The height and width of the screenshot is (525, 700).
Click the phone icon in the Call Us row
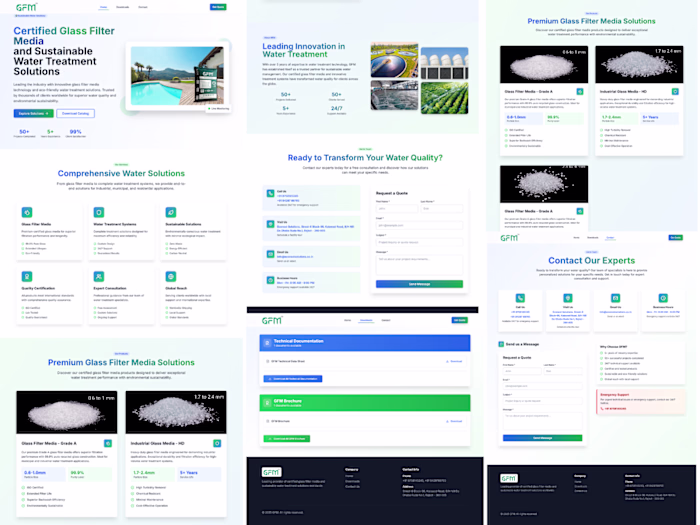(x=271, y=193)
